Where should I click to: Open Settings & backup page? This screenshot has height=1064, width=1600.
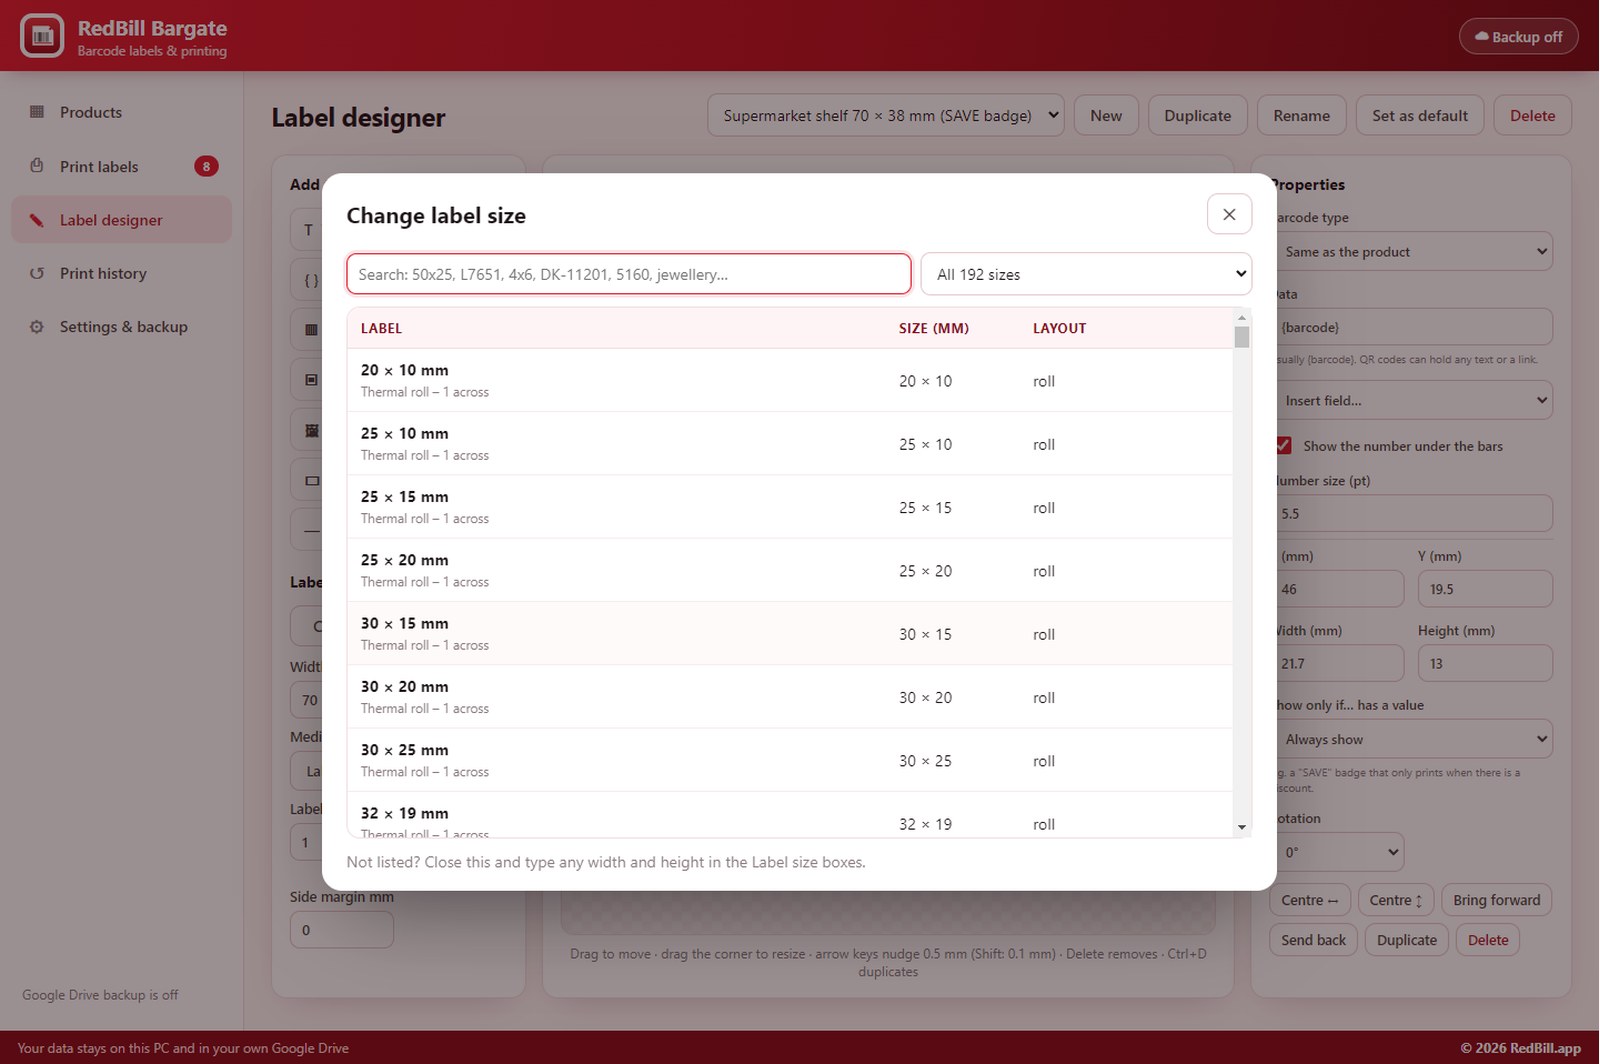pos(121,327)
